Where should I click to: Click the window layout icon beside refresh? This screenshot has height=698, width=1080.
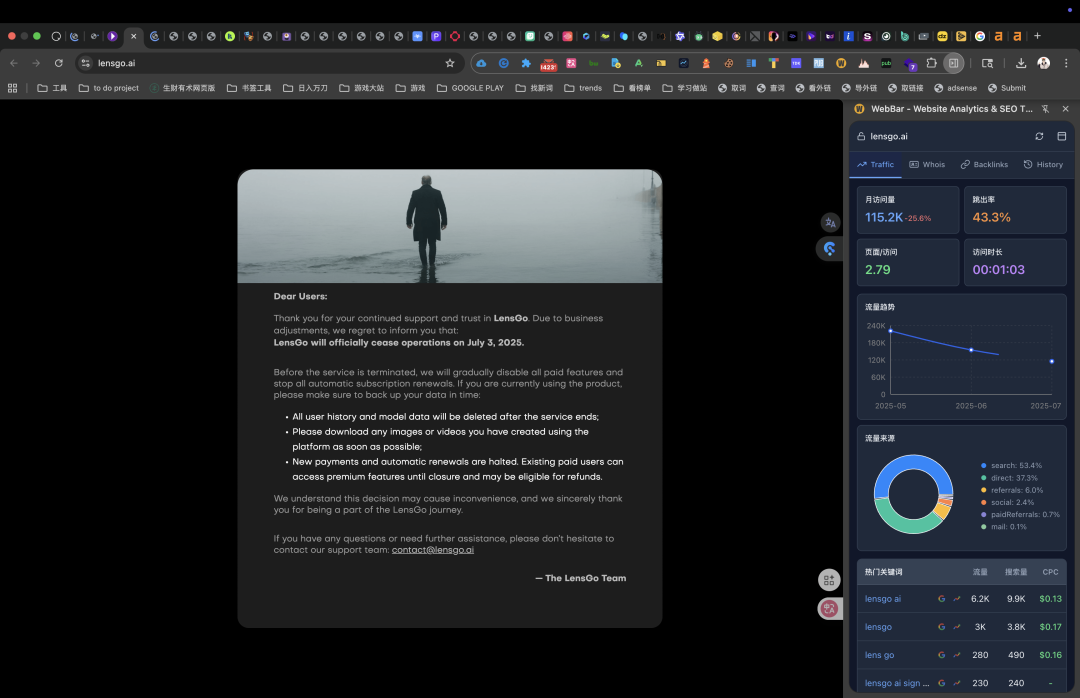point(1061,136)
